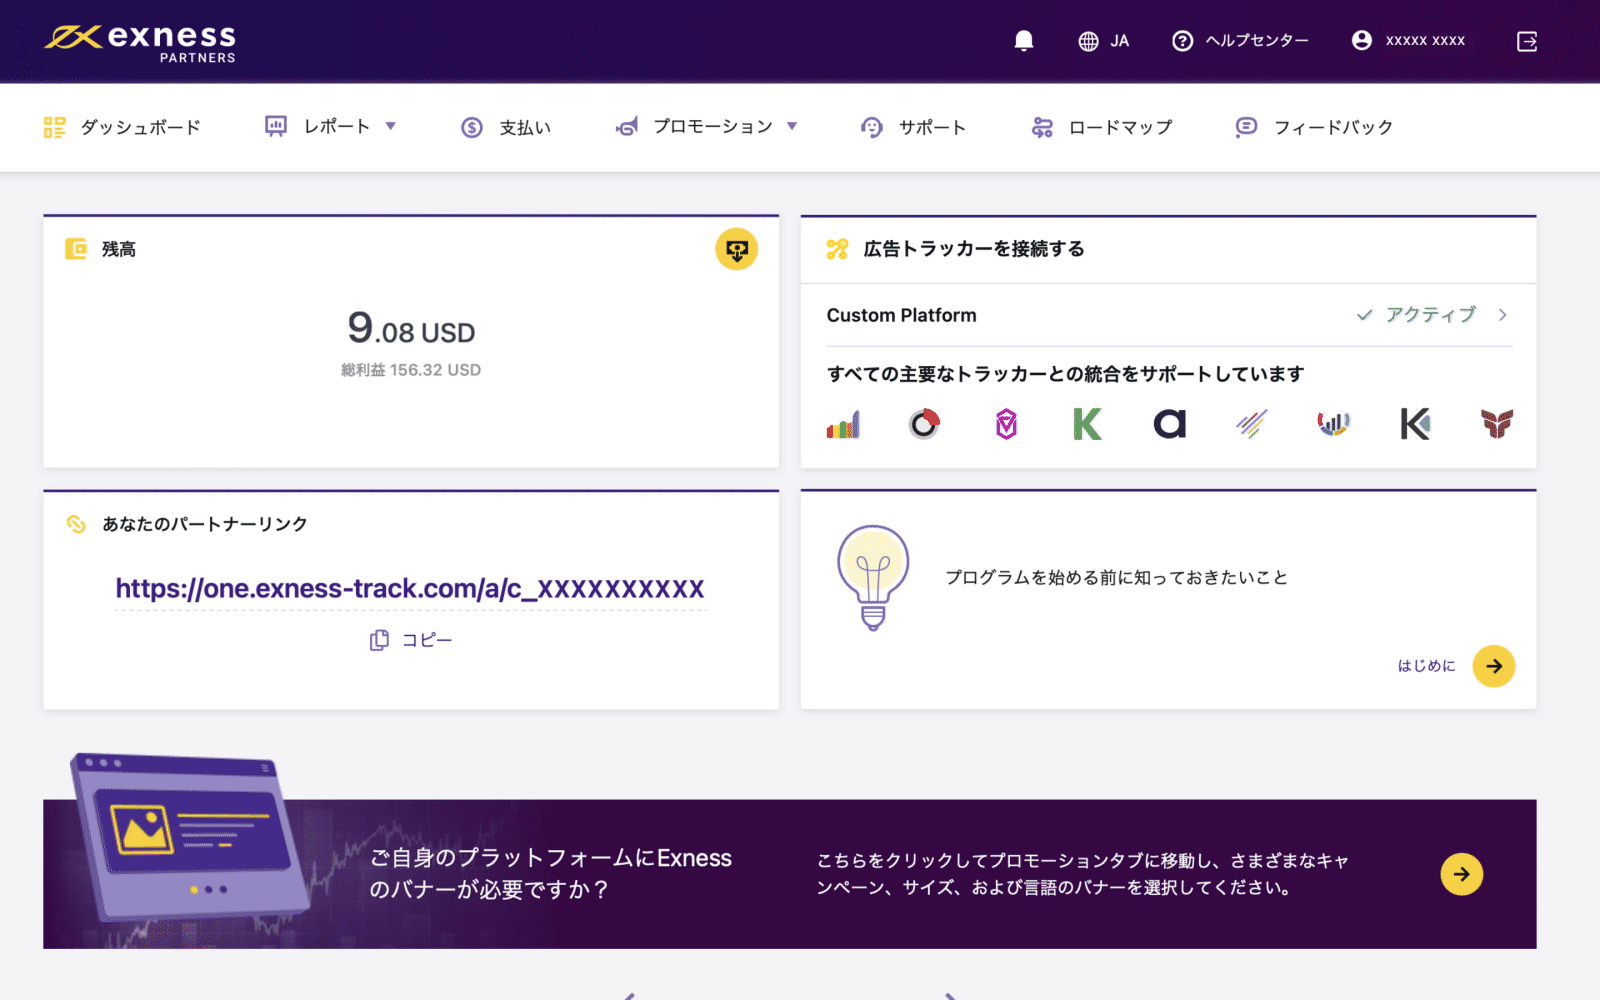Open the Custom Platform row
The width and height of the screenshot is (1600, 1000).
click(1169, 315)
